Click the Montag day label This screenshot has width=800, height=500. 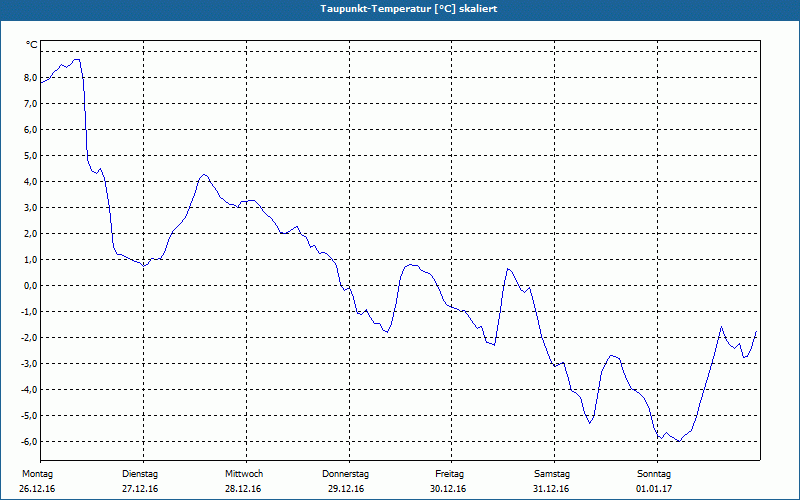(37, 474)
